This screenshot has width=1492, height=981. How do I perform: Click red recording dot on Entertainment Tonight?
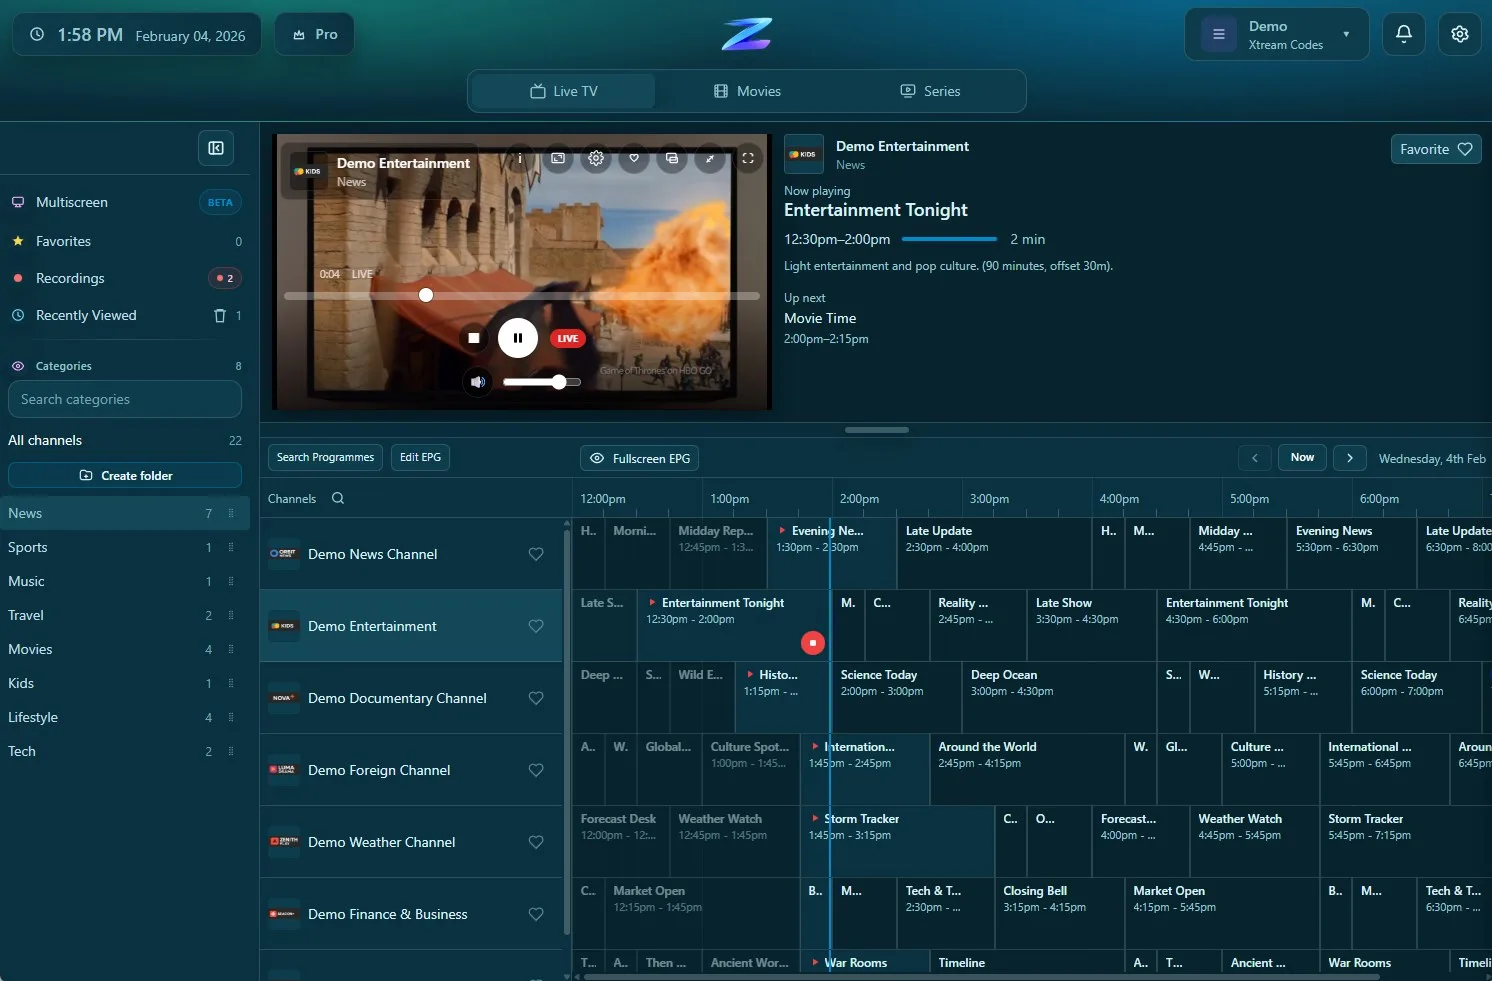click(x=813, y=643)
